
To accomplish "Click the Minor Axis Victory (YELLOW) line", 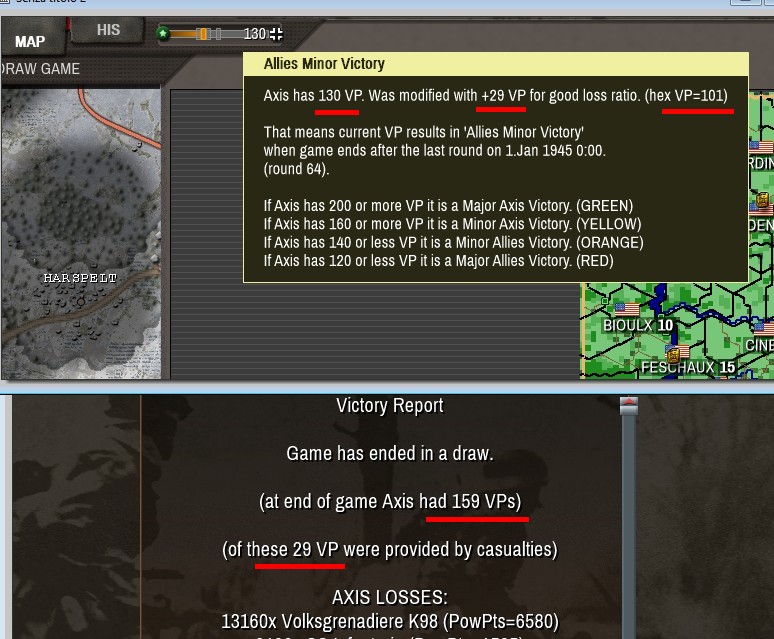I will [x=452, y=224].
